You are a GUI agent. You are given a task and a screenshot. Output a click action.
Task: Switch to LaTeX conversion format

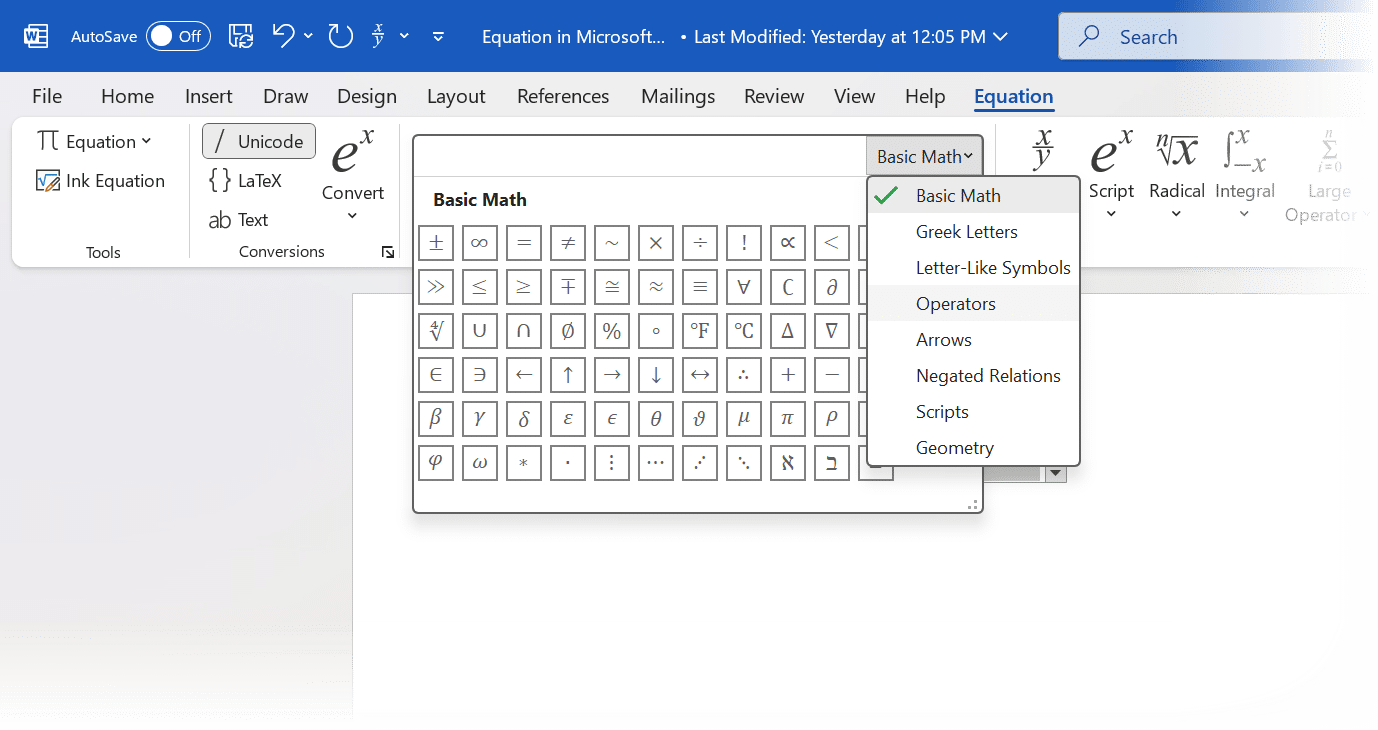point(246,181)
